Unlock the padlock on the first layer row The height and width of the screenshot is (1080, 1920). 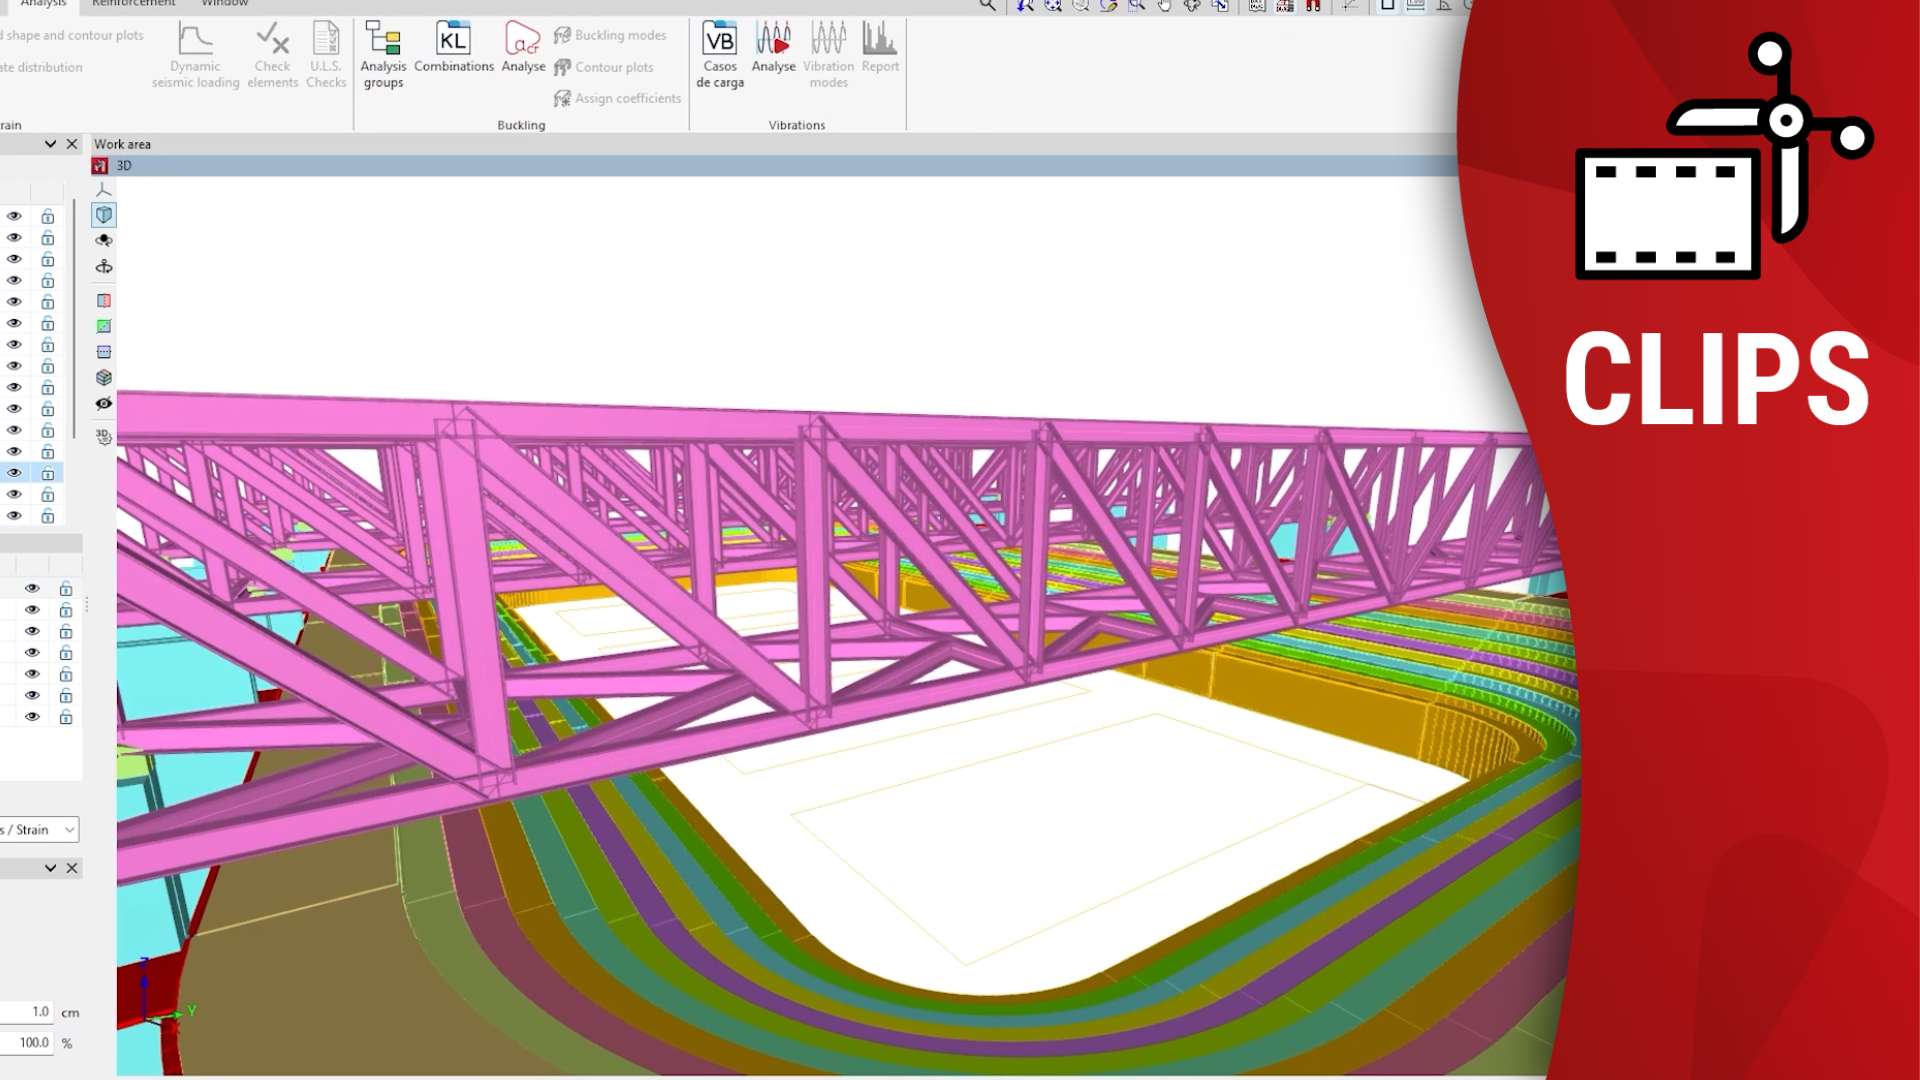47,216
